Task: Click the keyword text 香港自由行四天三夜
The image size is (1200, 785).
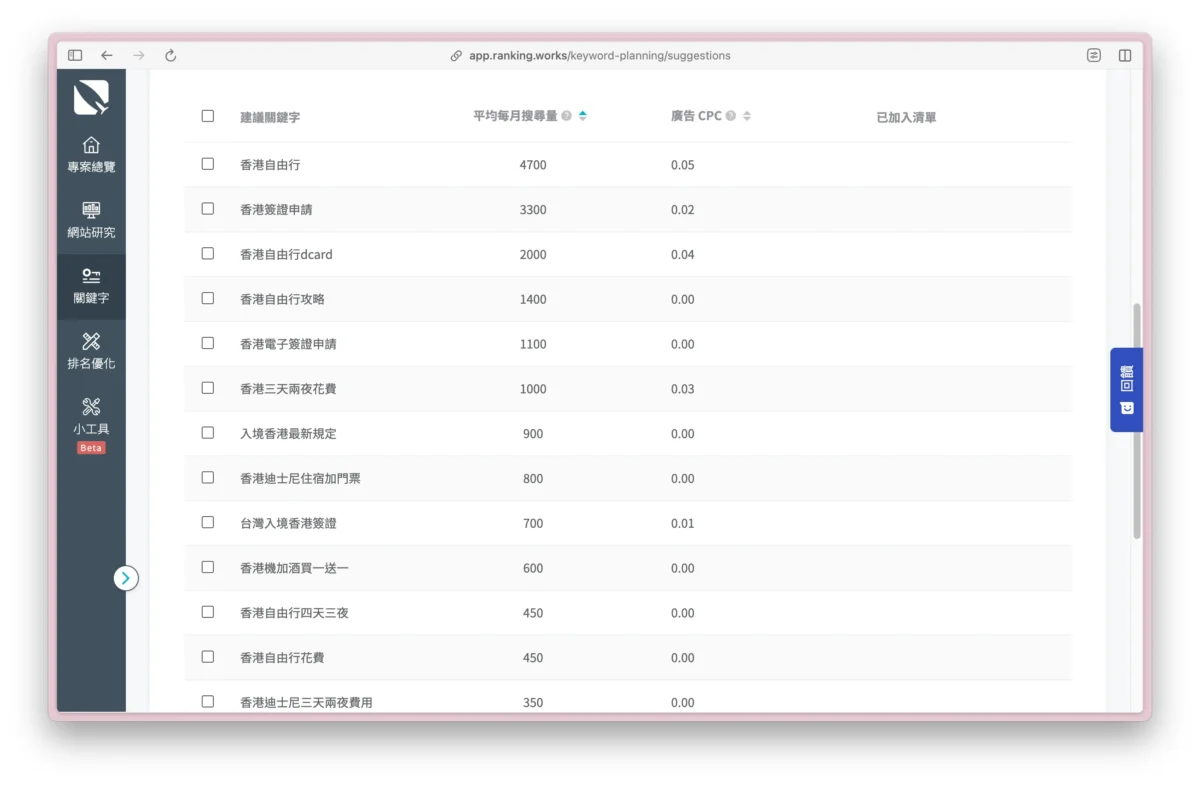Action: (x=294, y=613)
